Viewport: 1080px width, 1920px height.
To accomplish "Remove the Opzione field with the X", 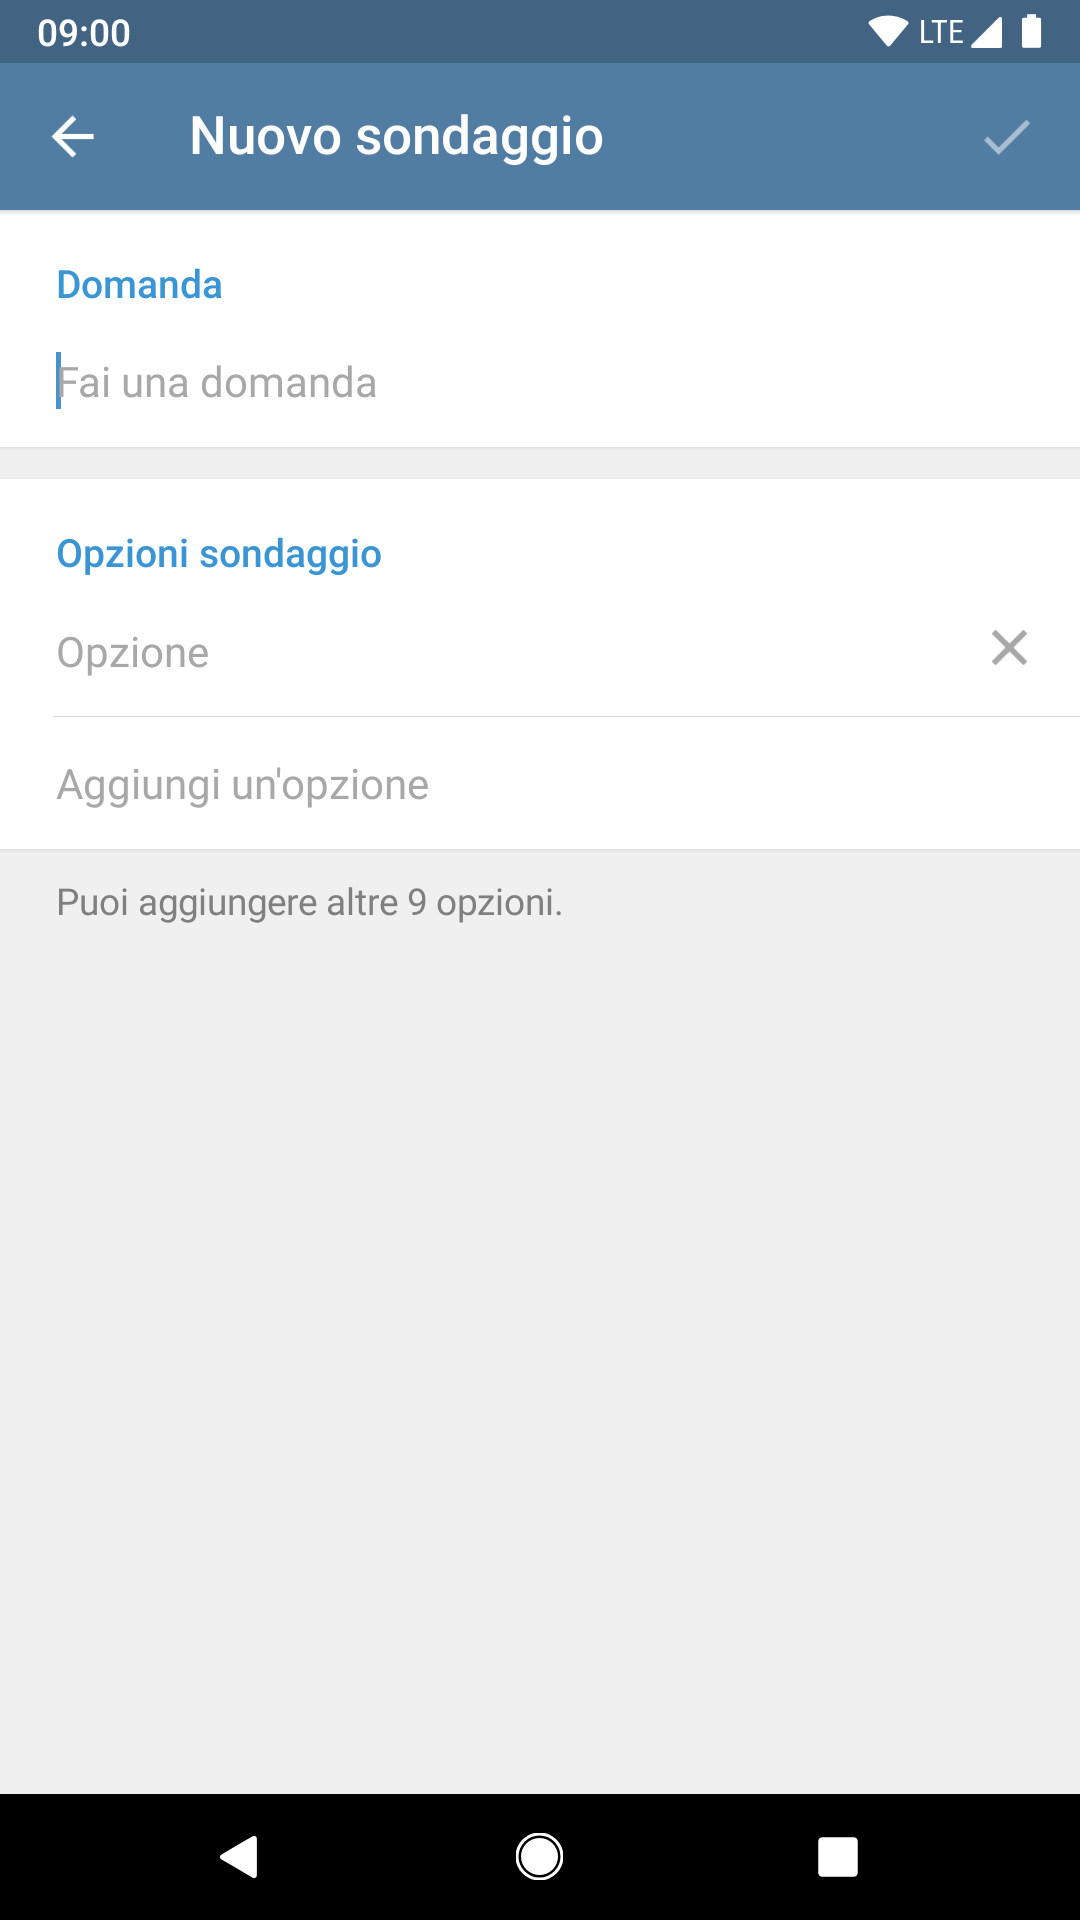I will (x=1009, y=648).
